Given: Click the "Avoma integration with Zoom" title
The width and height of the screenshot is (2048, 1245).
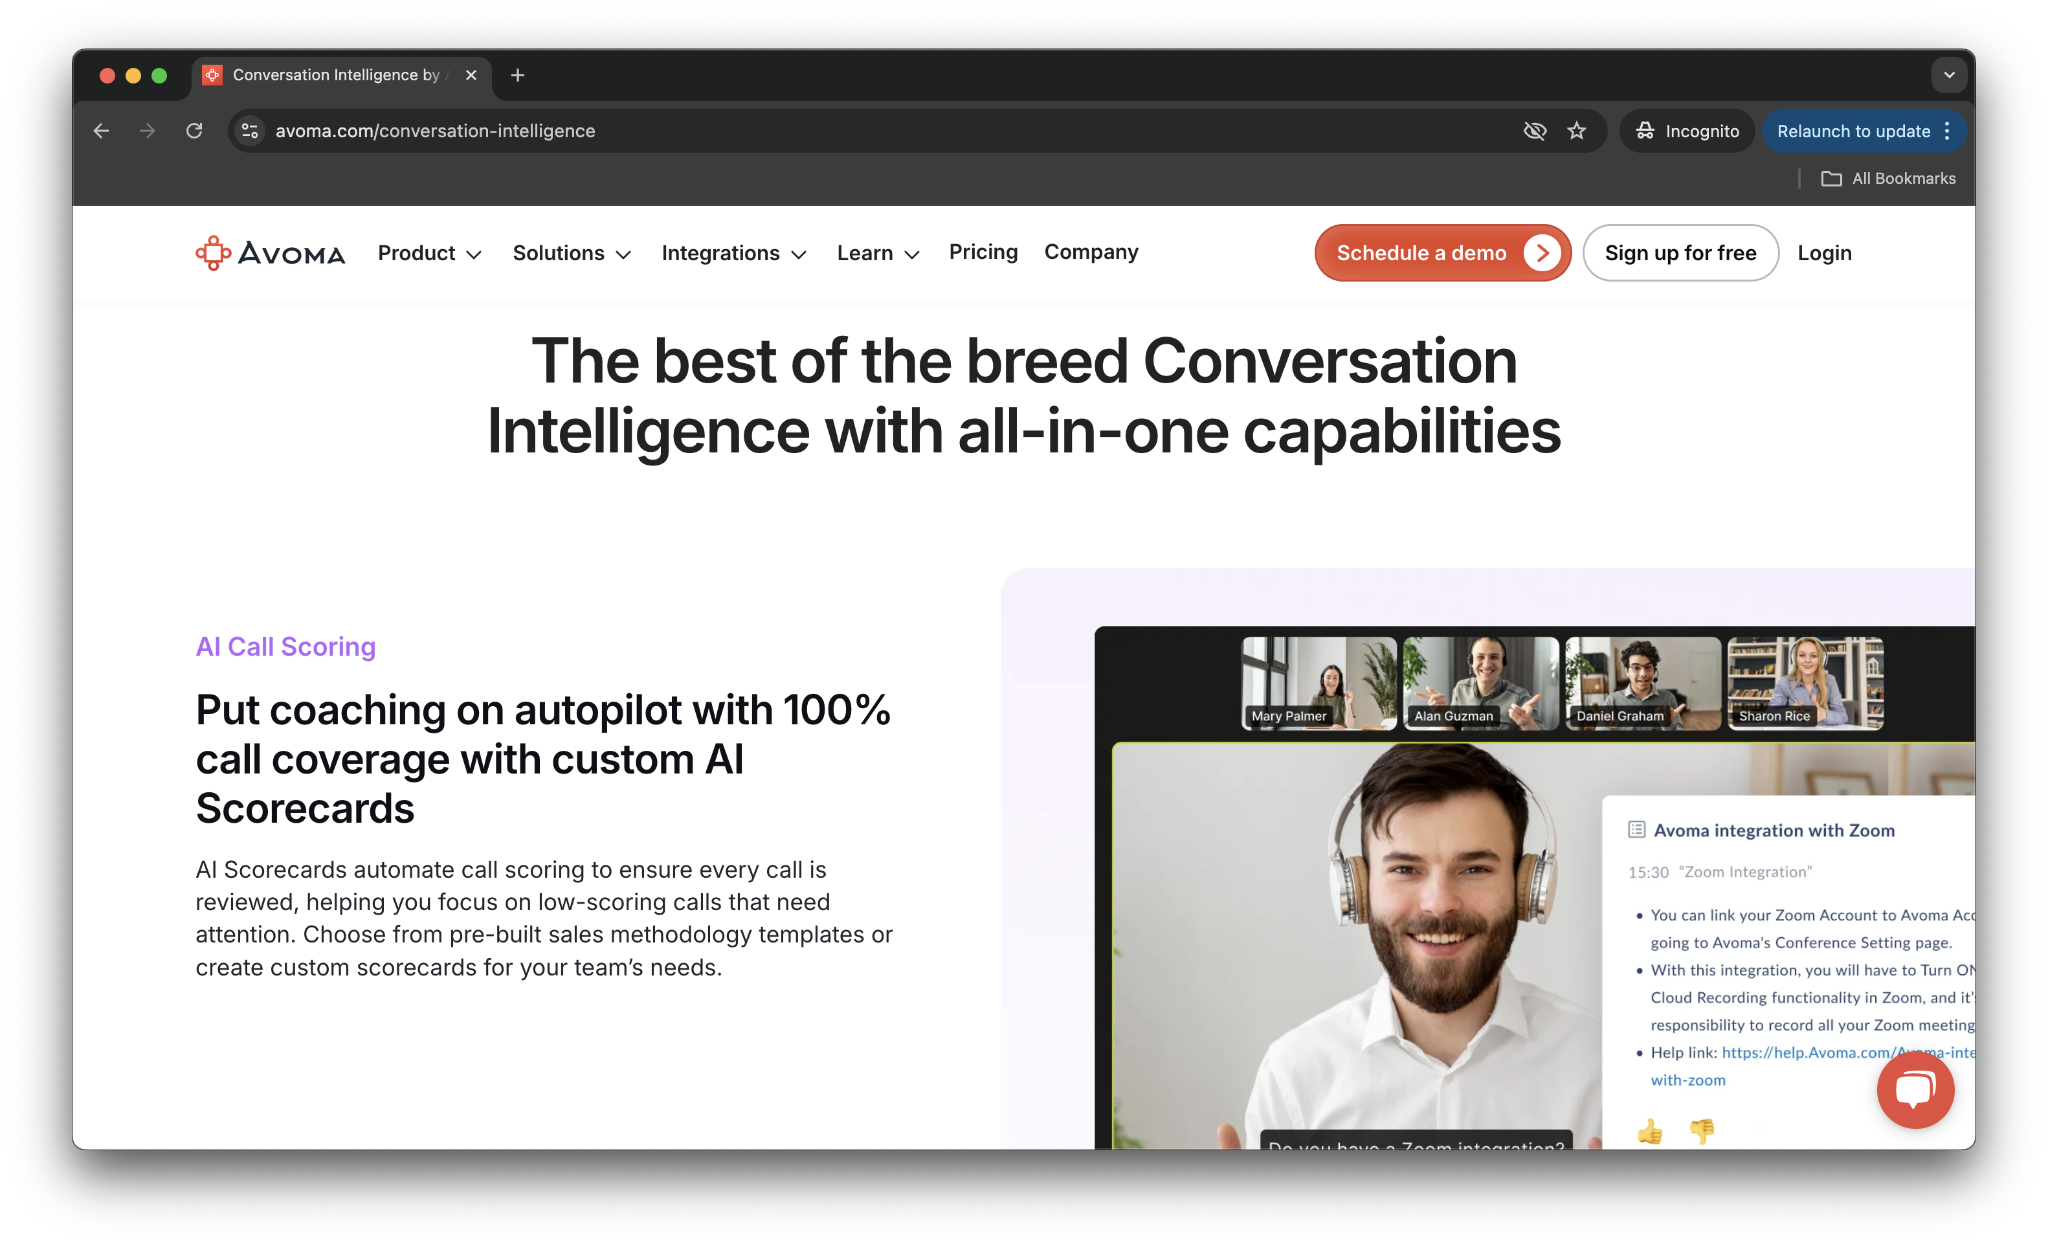Looking at the screenshot, I should tap(1774, 830).
